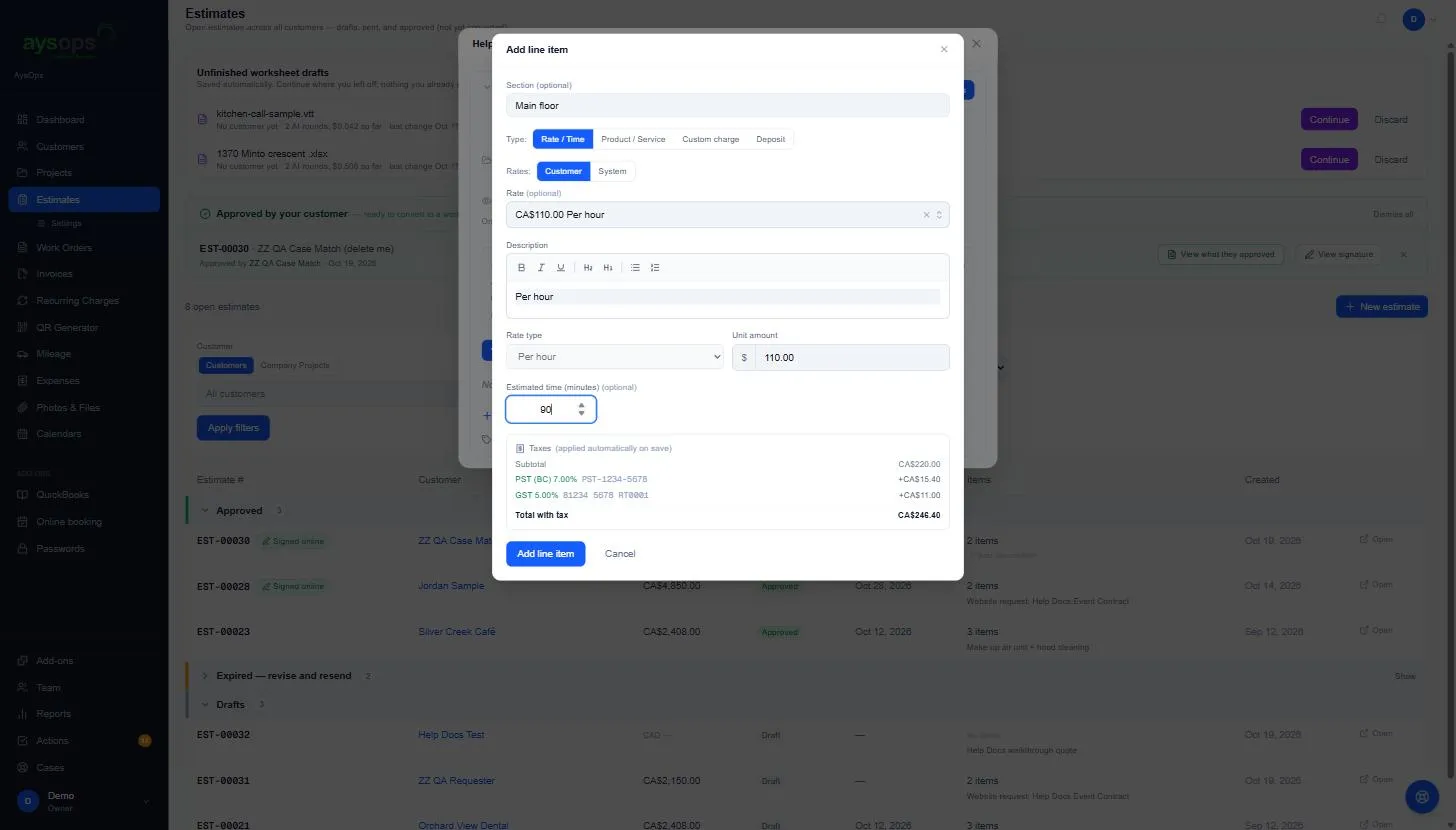Open Expenses in the sidebar
The width and height of the screenshot is (1456, 830).
point(84,381)
